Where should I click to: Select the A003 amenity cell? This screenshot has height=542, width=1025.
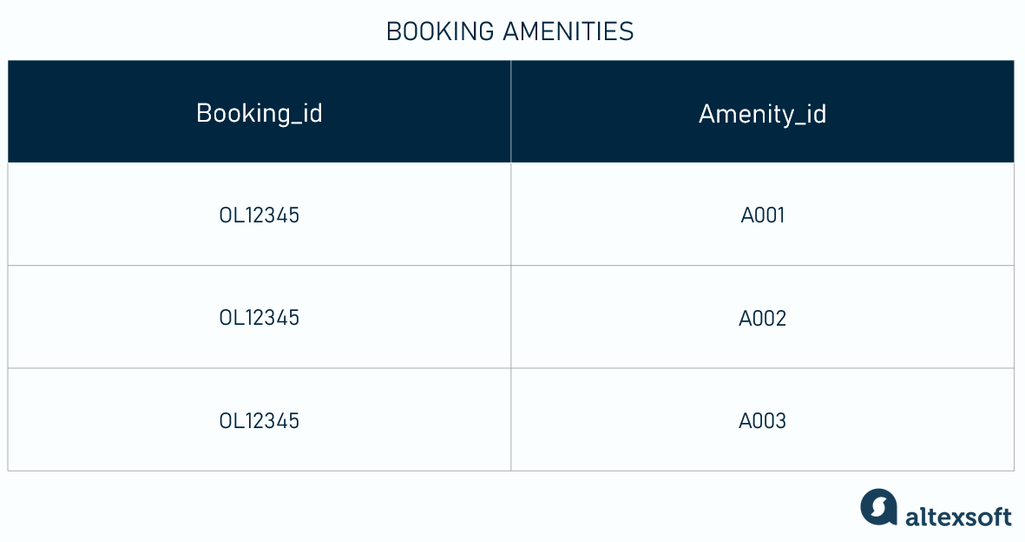pyautogui.click(x=762, y=420)
